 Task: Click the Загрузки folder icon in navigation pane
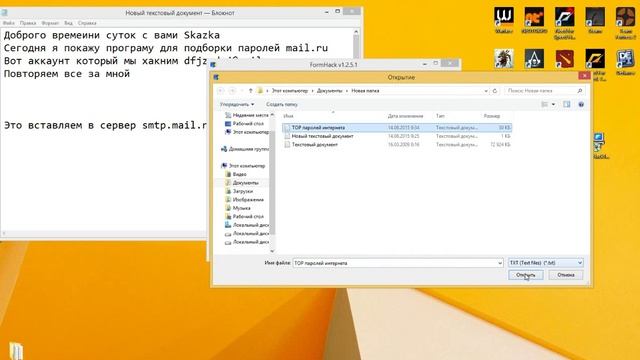(x=228, y=191)
